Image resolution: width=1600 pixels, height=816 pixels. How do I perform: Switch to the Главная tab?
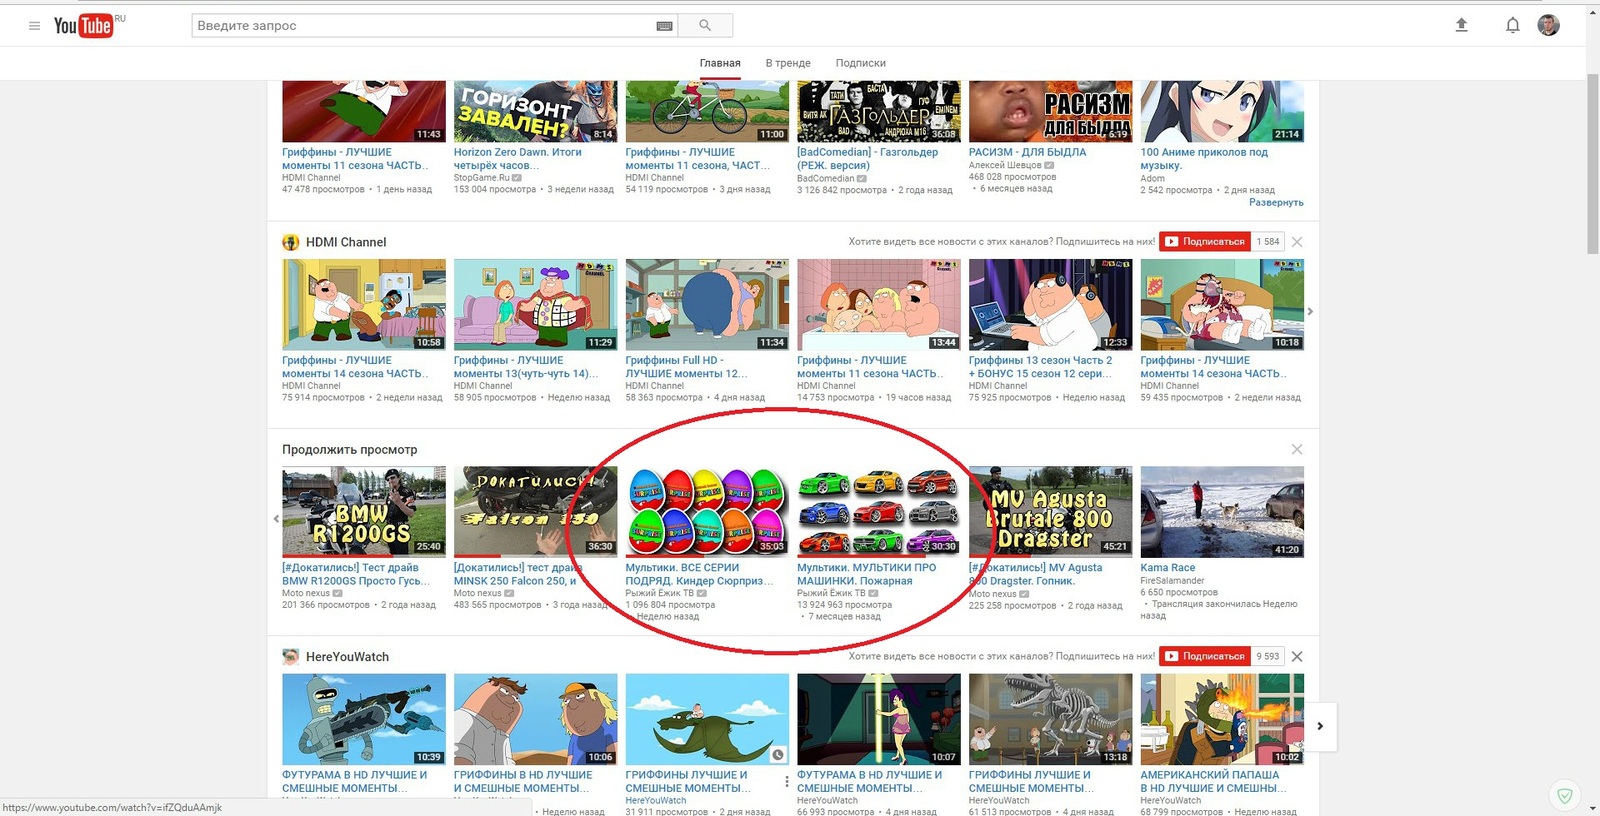(x=720, y=63)
